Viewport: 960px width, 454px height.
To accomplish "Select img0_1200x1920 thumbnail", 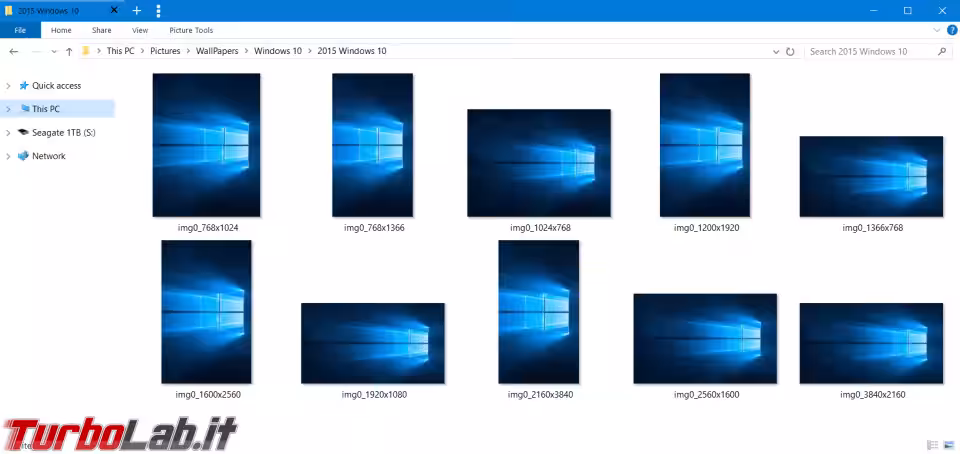I will coord(705,145).
